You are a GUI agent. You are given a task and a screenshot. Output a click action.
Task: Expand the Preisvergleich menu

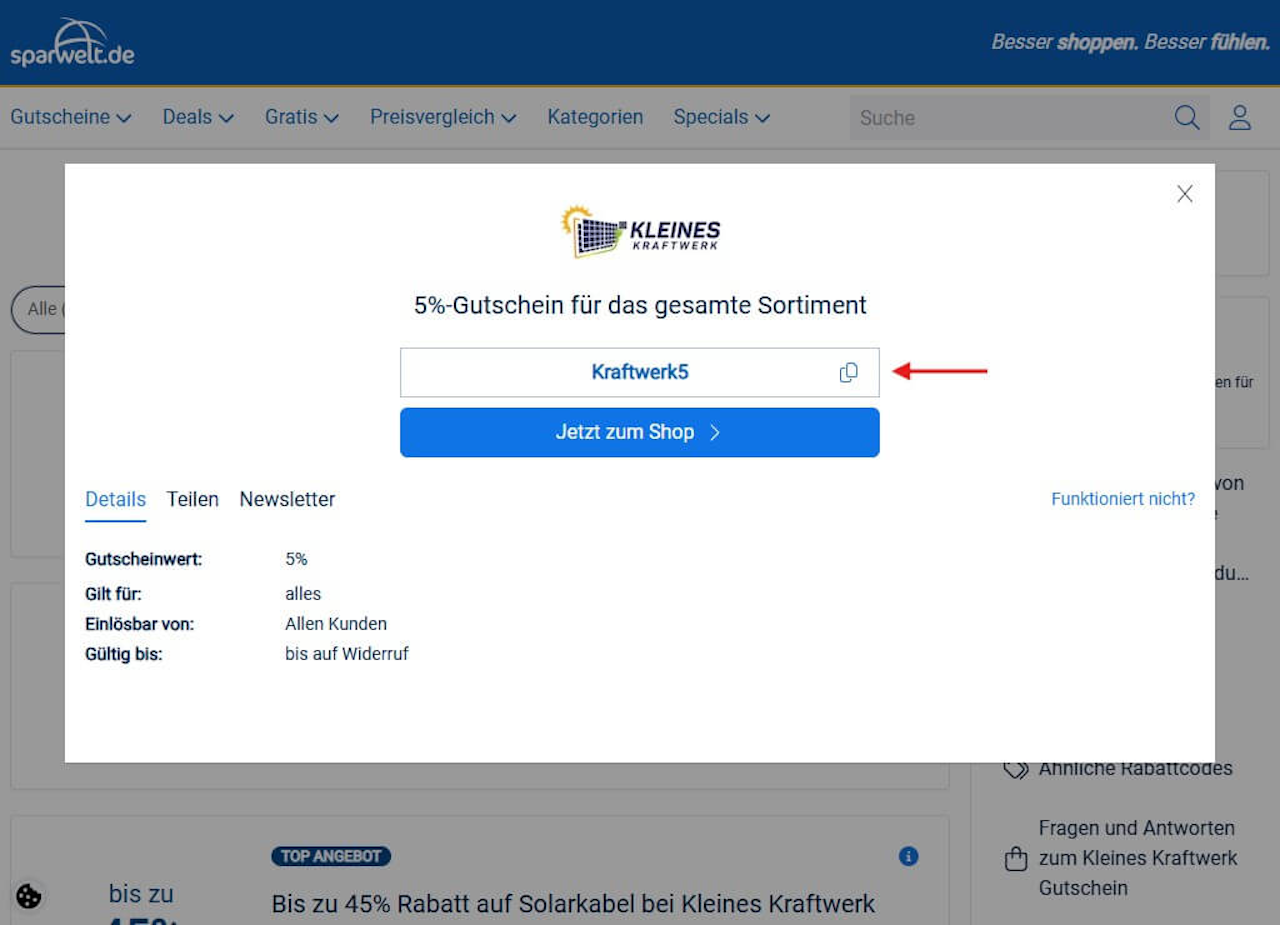coord(443,117)
